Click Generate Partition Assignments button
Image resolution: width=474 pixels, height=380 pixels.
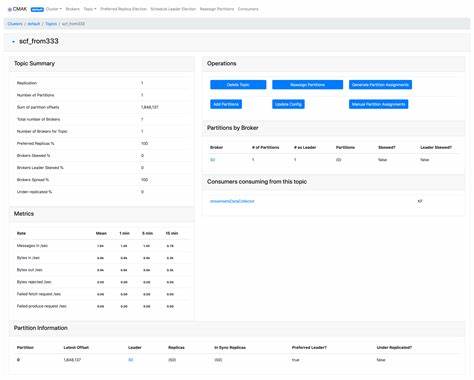tap(380, 85)
